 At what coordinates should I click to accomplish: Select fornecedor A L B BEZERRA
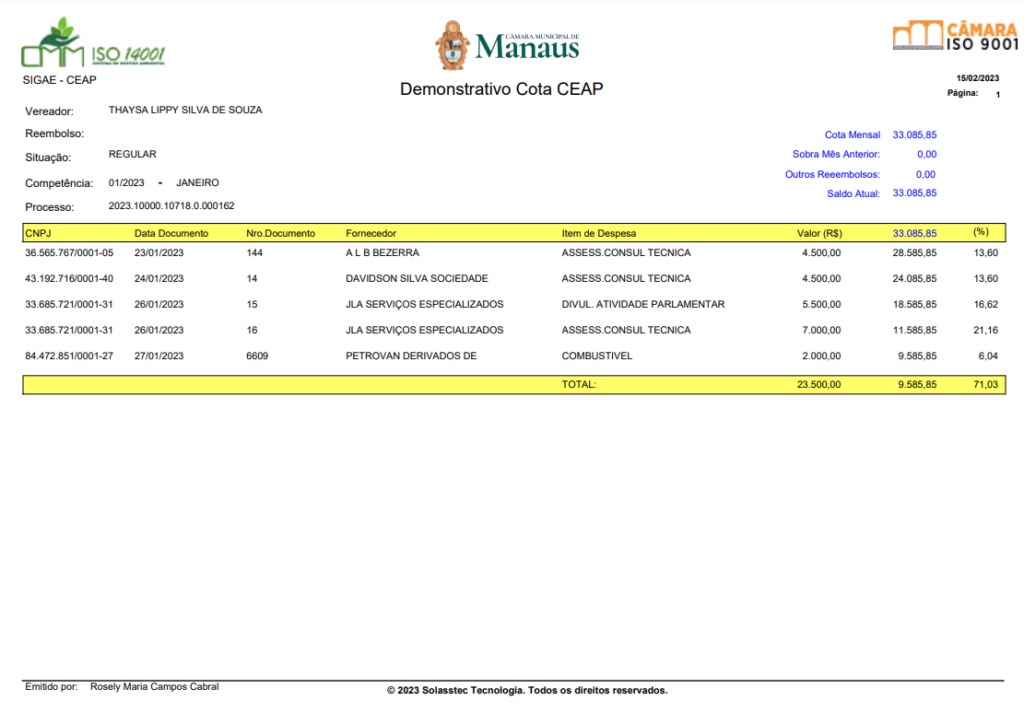(382, 253)
